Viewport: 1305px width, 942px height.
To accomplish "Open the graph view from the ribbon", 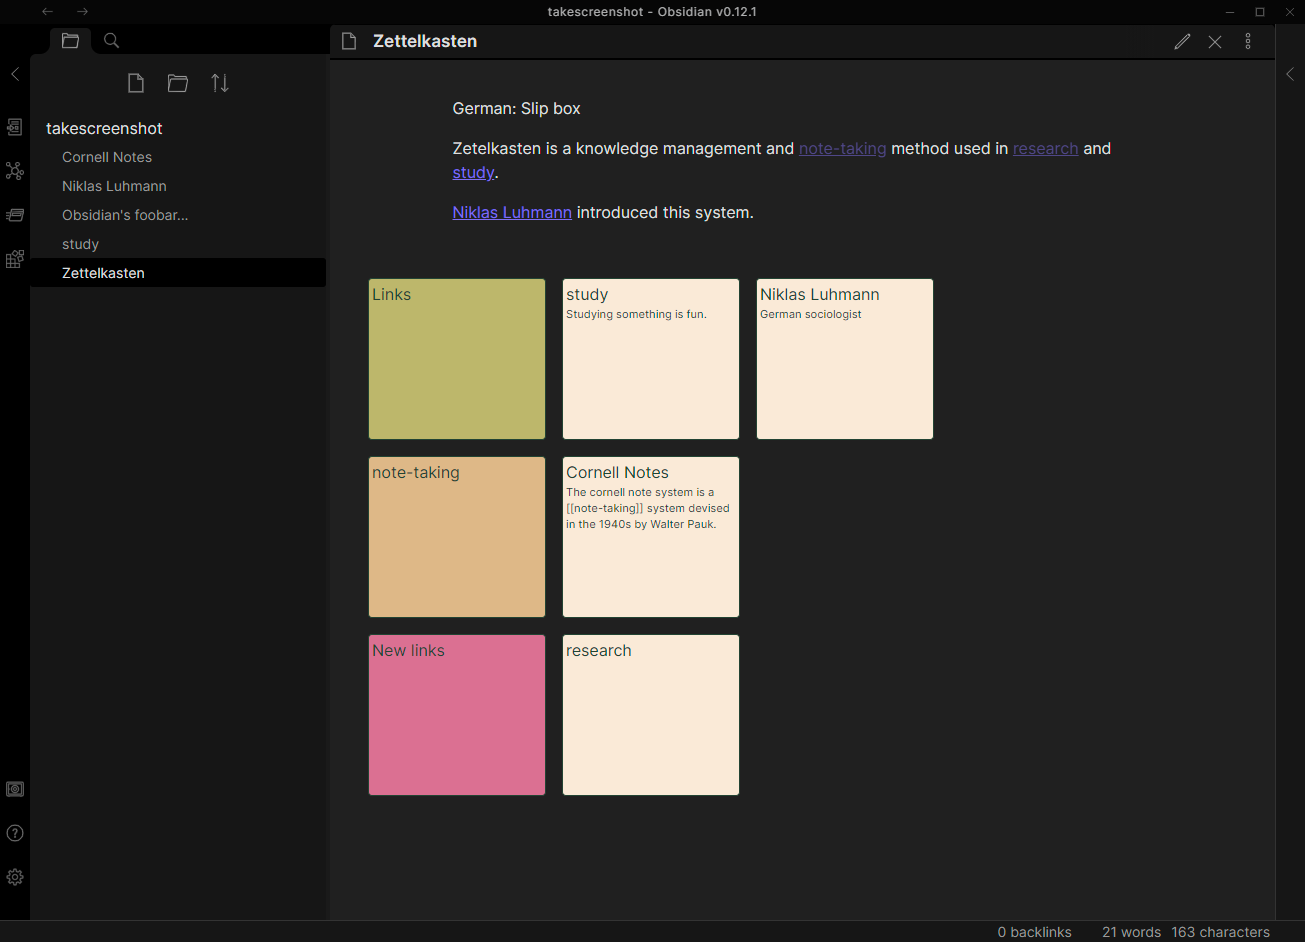I will 15,171.
